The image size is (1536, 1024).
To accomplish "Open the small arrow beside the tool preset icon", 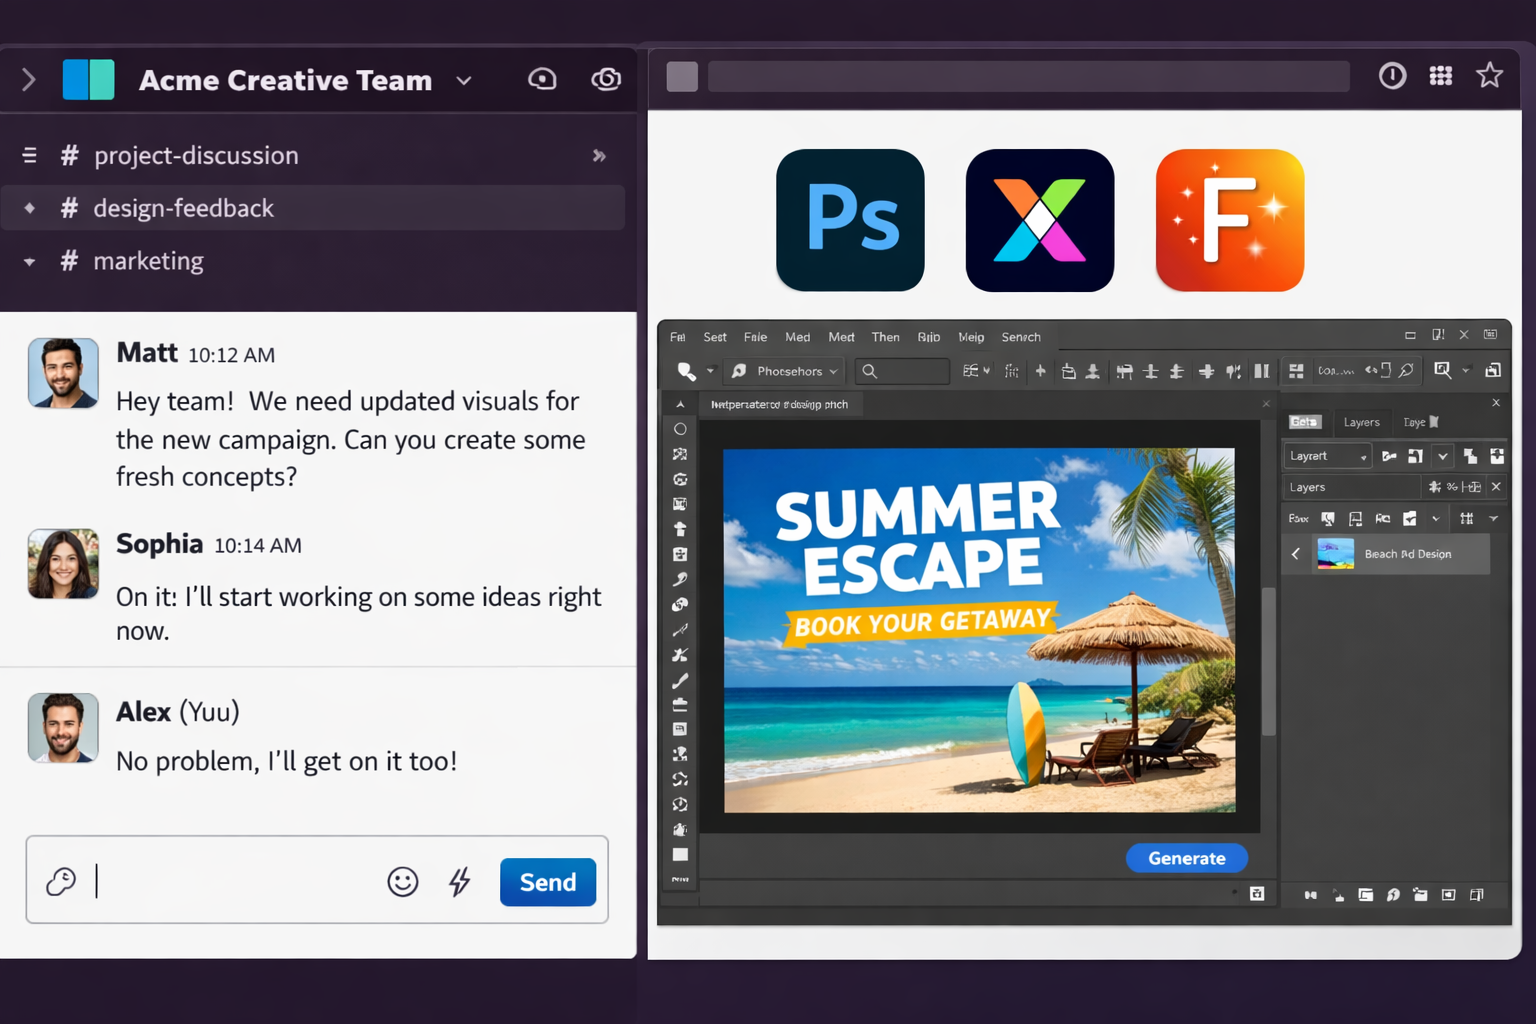I will coord(710,371).
